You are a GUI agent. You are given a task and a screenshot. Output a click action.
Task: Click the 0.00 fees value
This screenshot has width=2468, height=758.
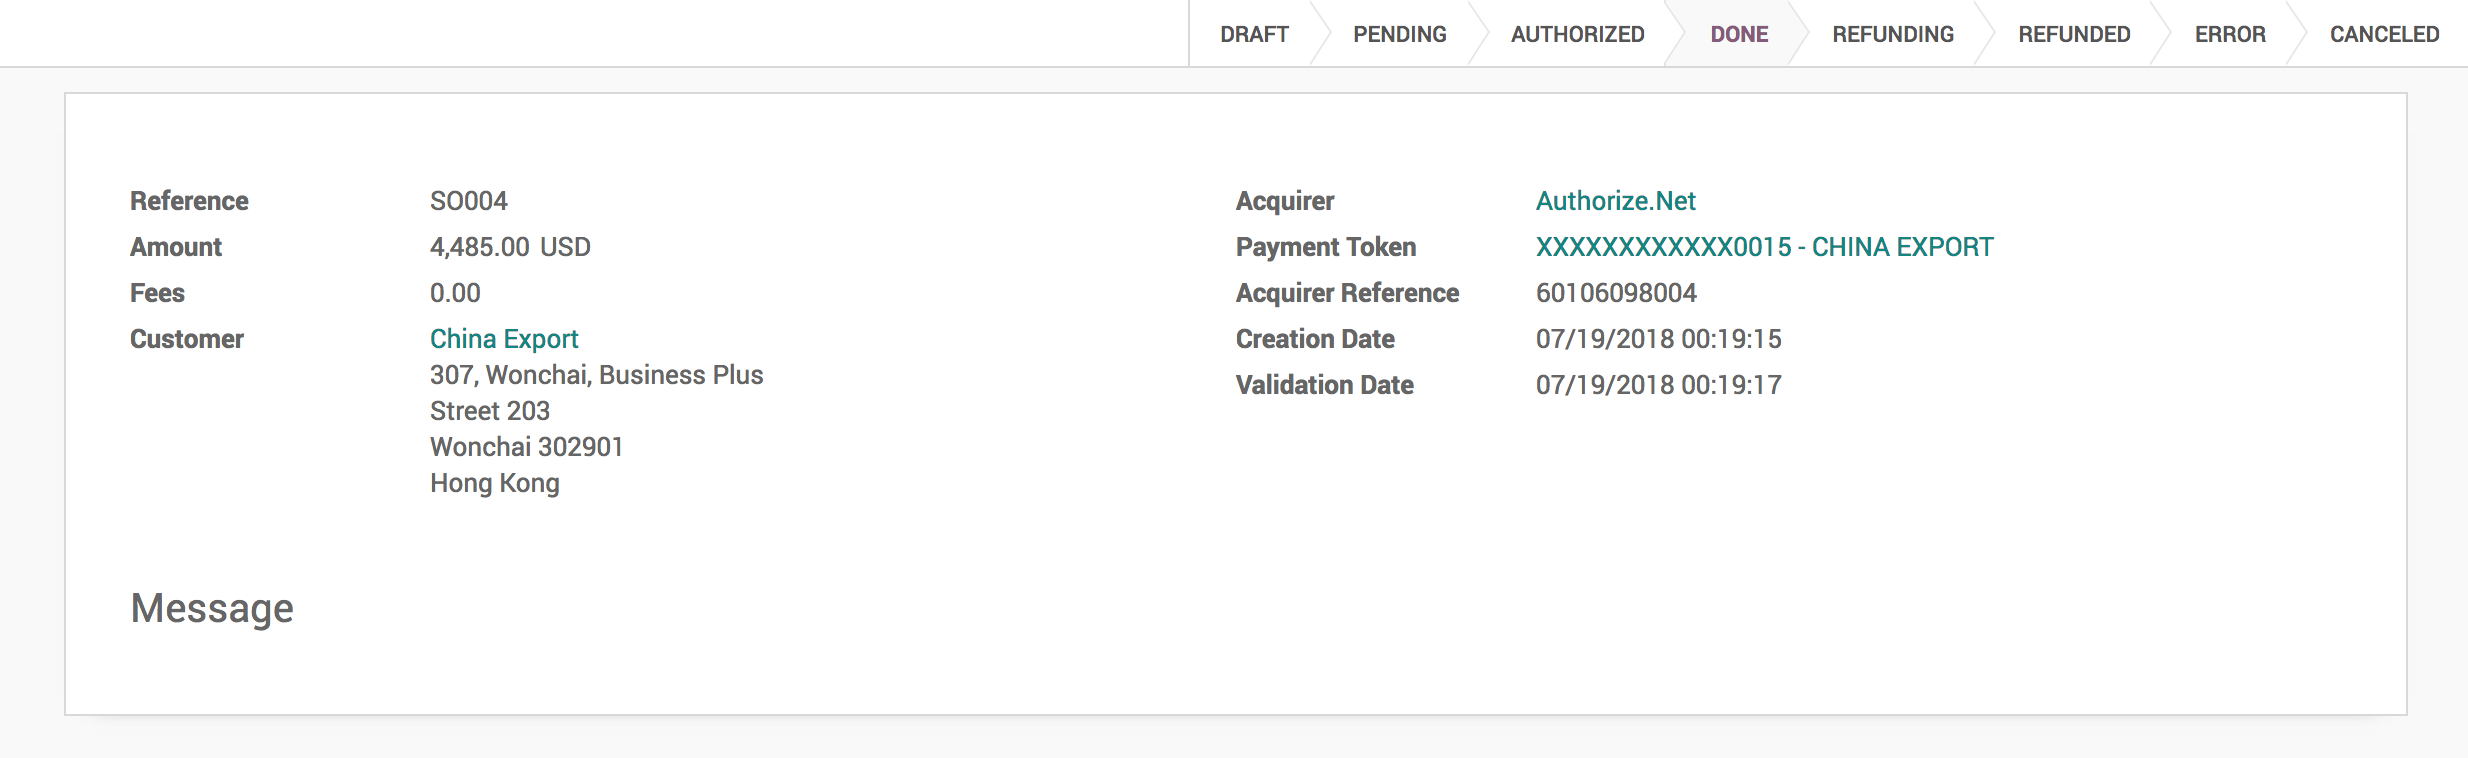pos(455,293)
